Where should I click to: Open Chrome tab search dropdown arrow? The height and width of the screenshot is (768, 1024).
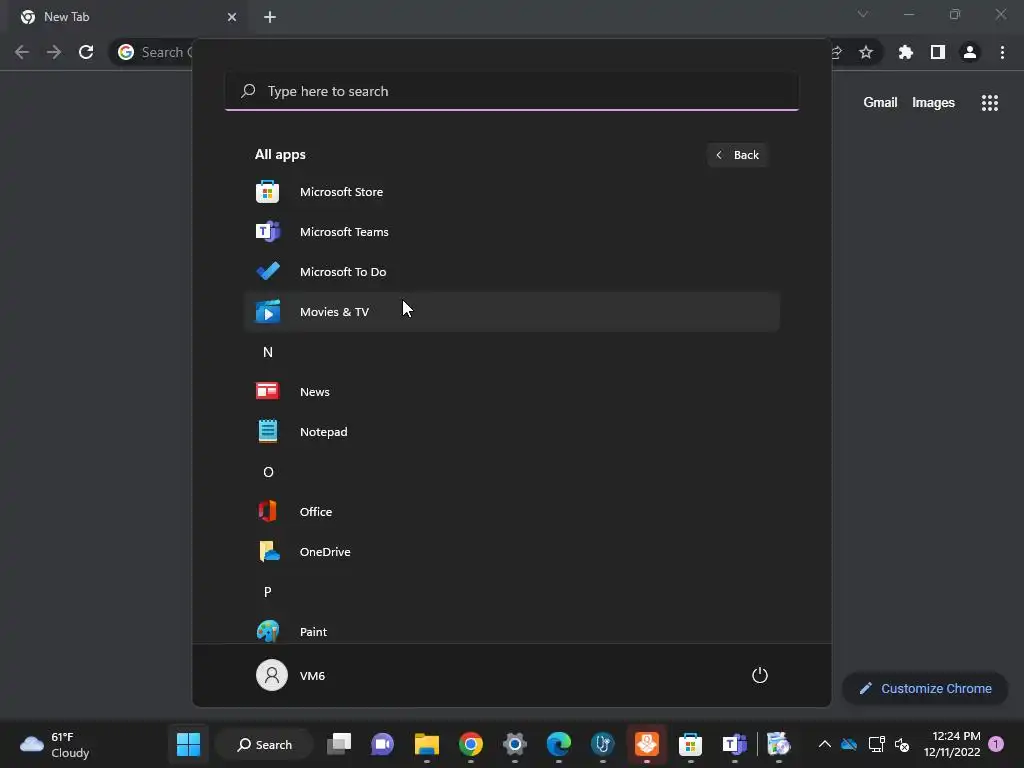point(863,14)
